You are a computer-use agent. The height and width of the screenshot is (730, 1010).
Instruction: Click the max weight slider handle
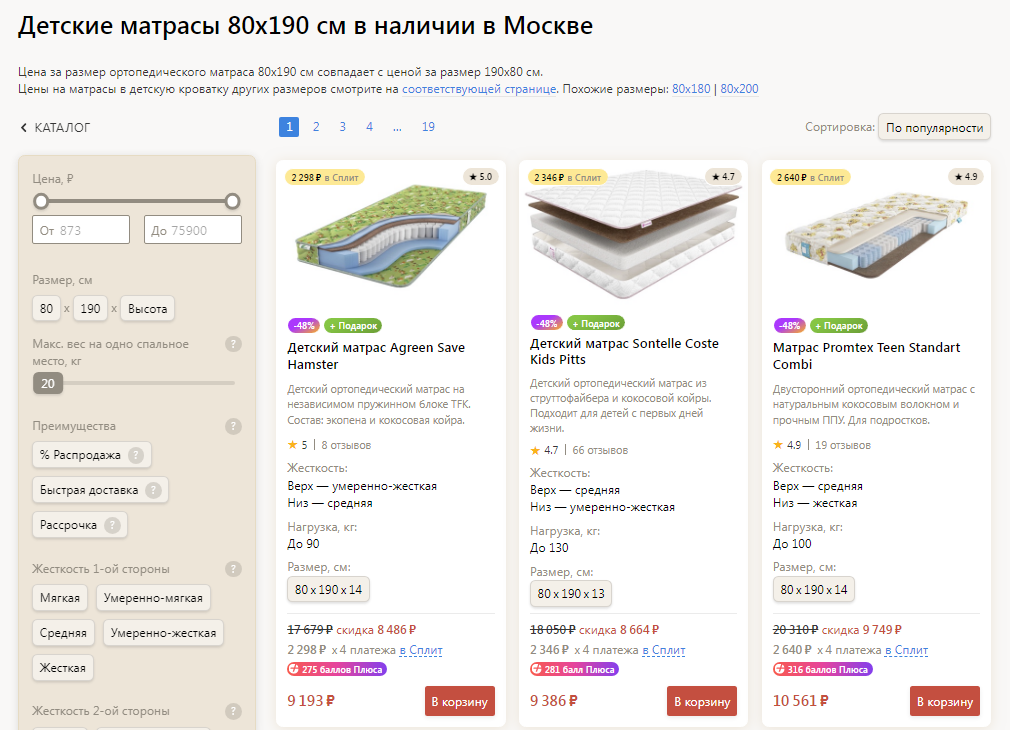pyautogui.click(x=48, y=382)
